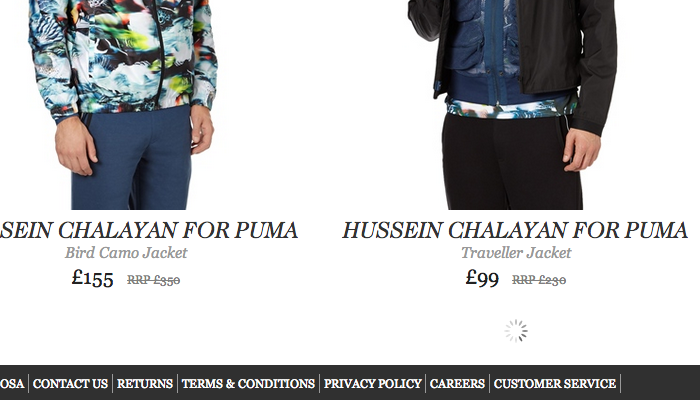Viewport: 700px width, 400px height.
Task: Go to the Returns footer link
Action: tap(145, 383)
